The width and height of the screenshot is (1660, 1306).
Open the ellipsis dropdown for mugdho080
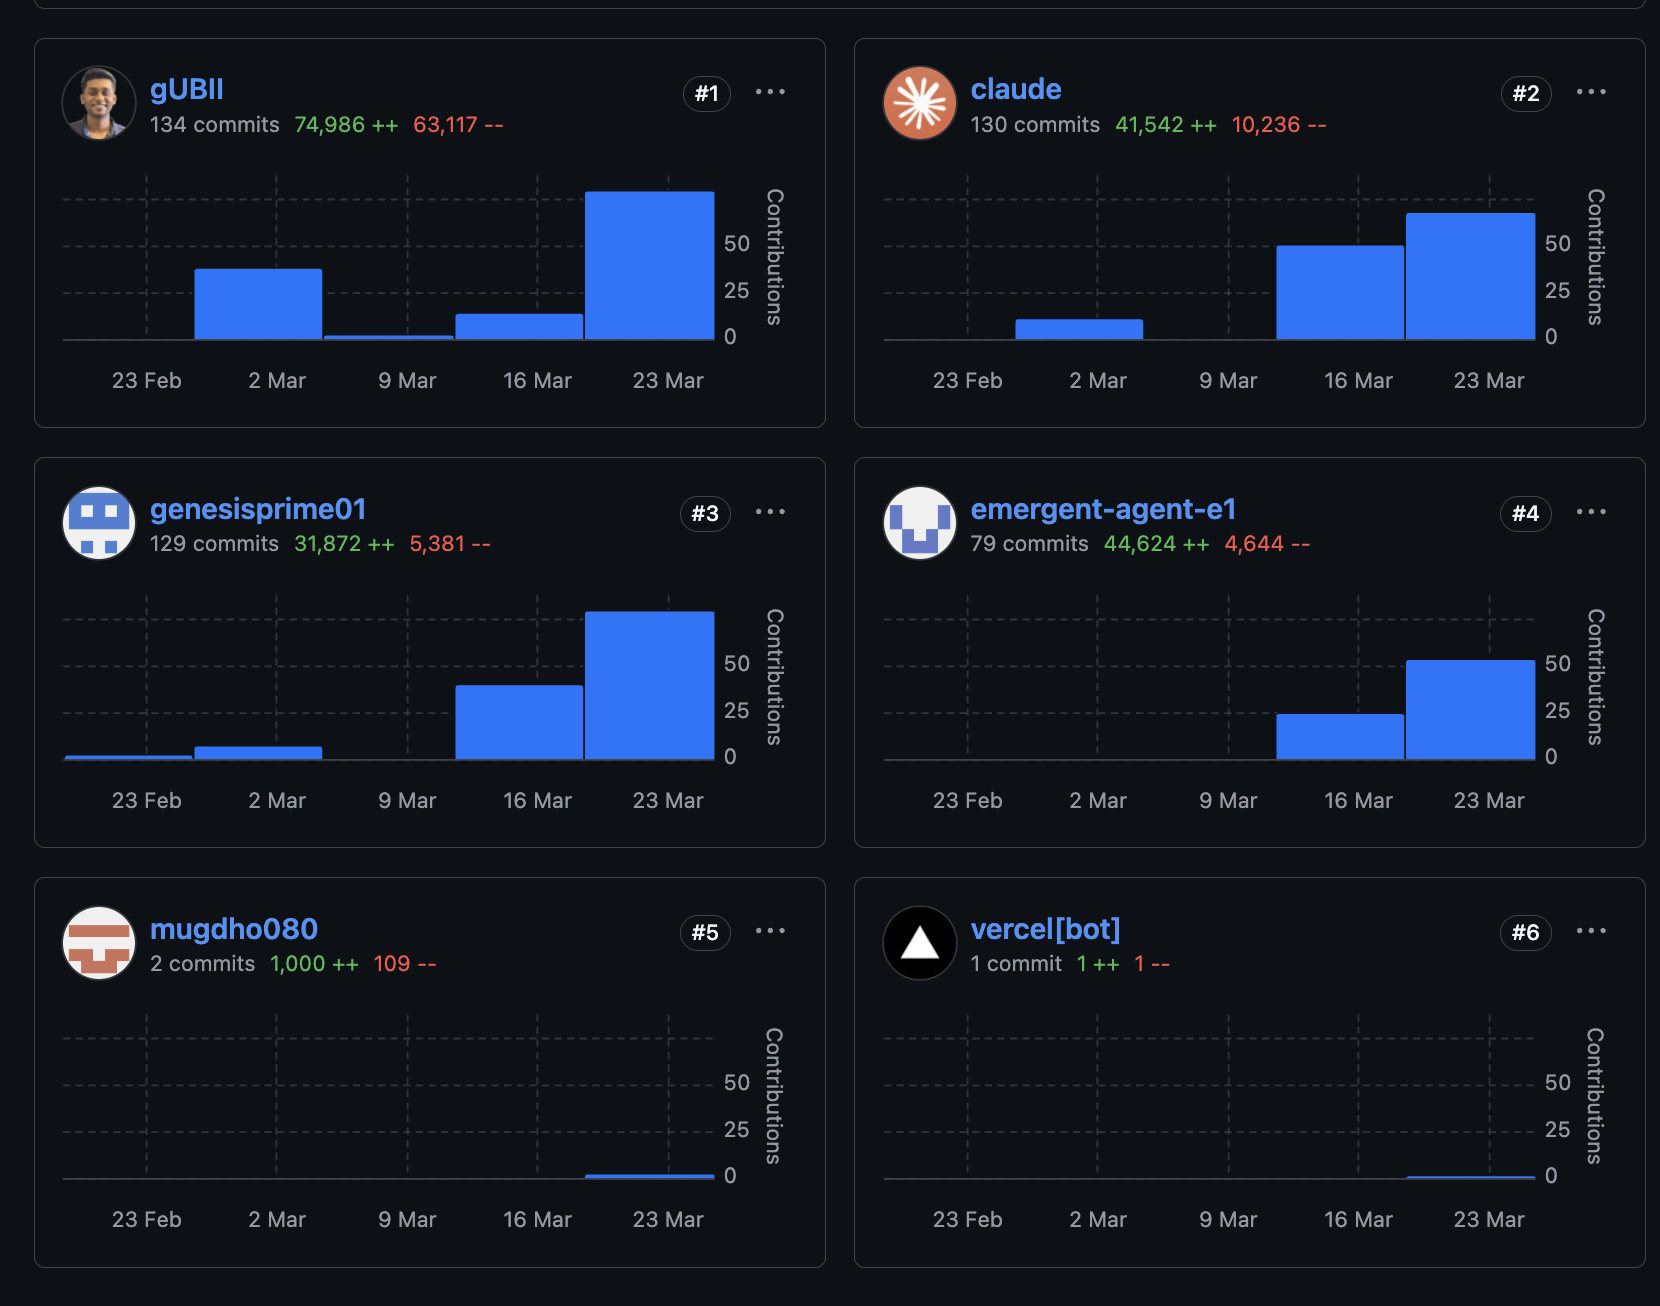pyautogui.click(x=771, y=931)
